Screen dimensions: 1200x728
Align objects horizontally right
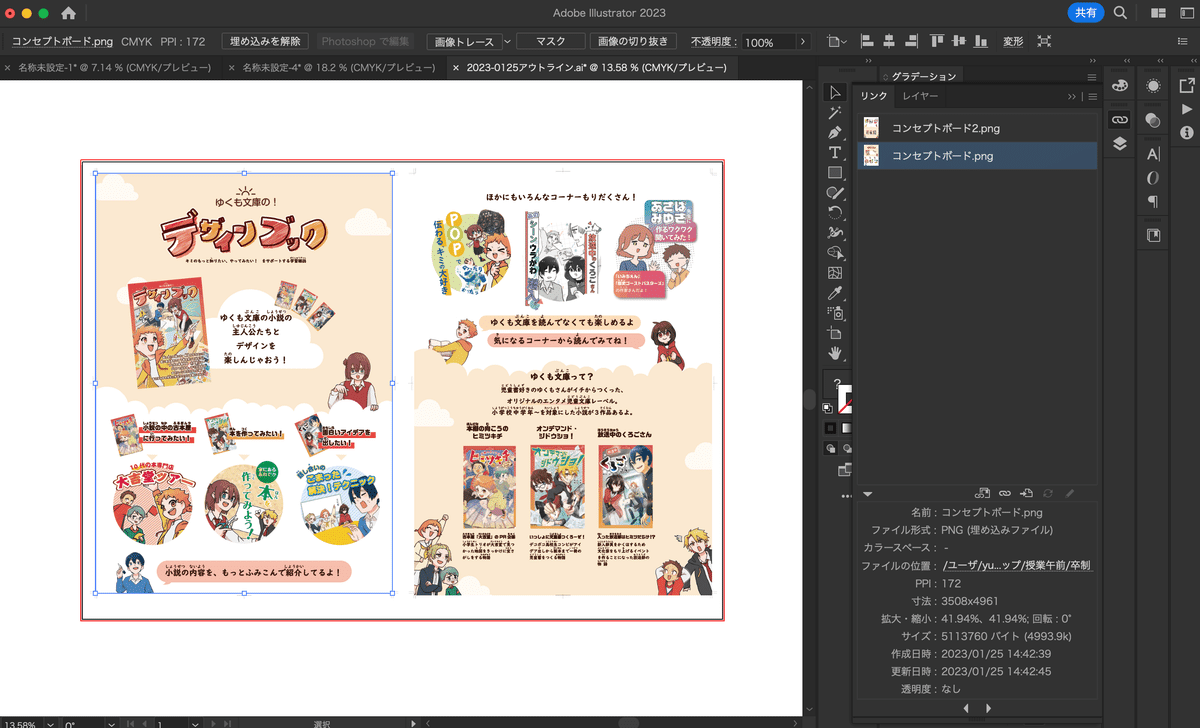coord(909,41)
